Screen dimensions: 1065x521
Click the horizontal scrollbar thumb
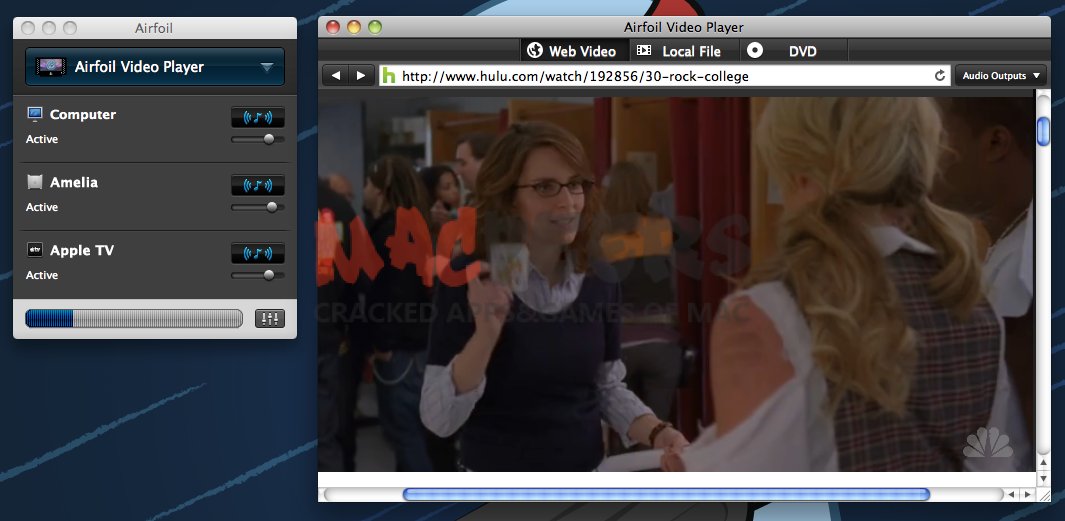pos(666,495)
